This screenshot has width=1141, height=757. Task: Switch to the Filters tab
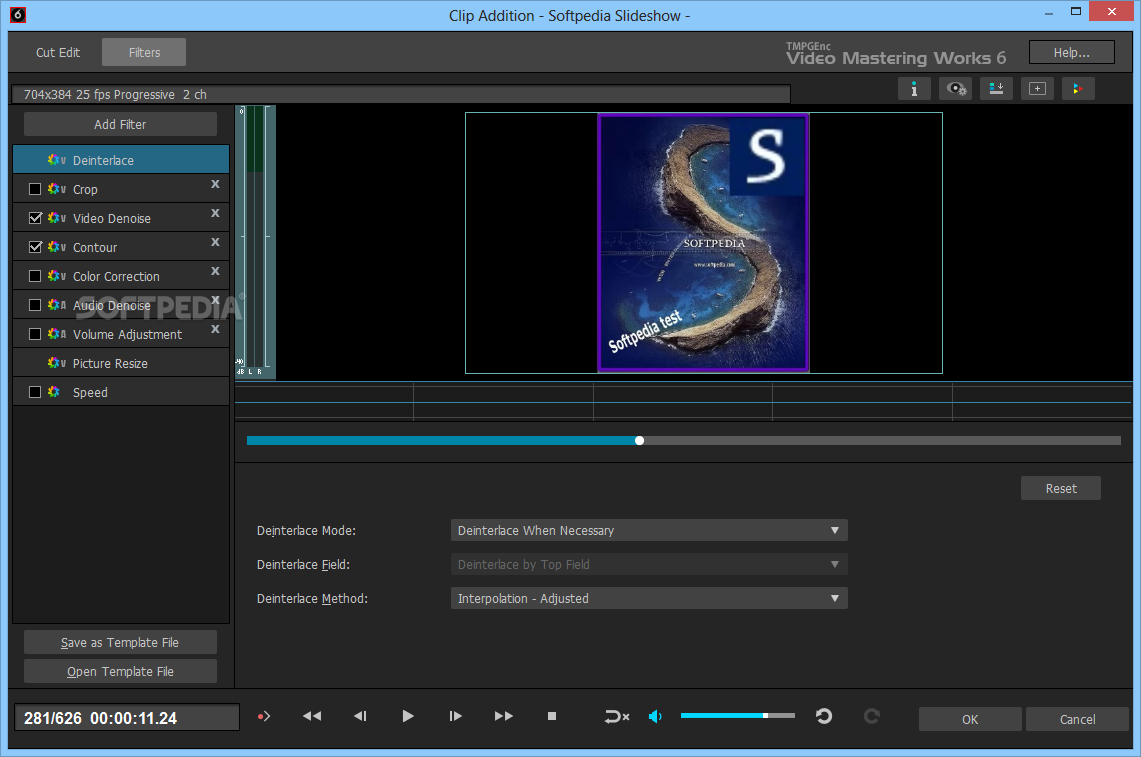pos(144,52)
